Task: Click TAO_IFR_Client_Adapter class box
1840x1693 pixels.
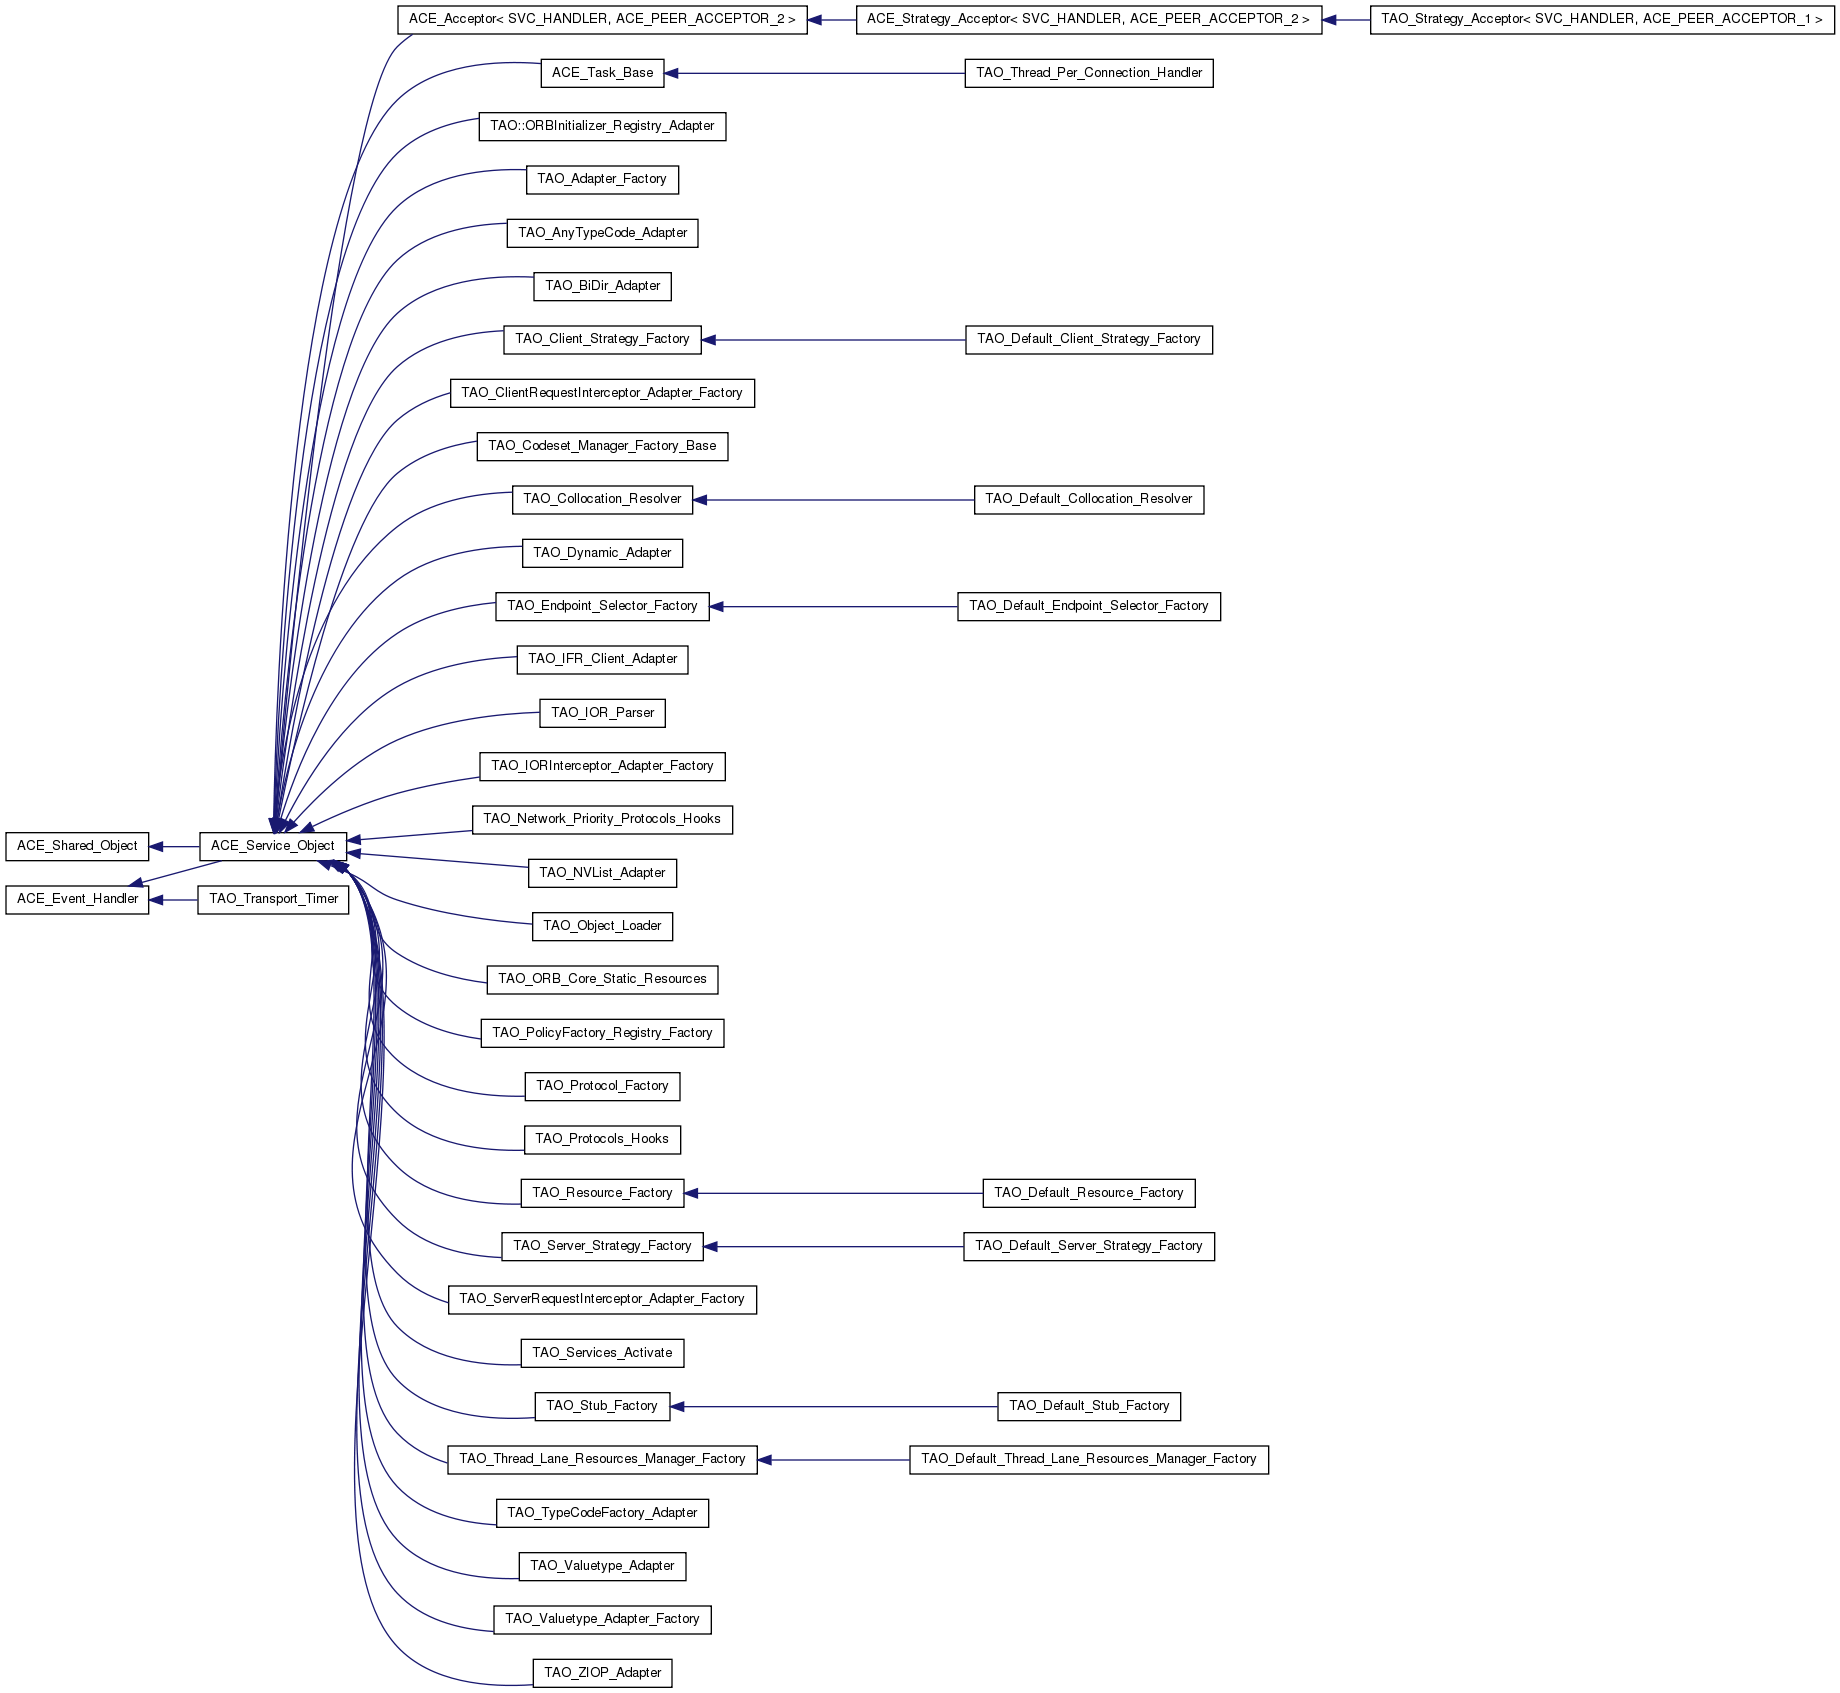Action: (602, 659)
